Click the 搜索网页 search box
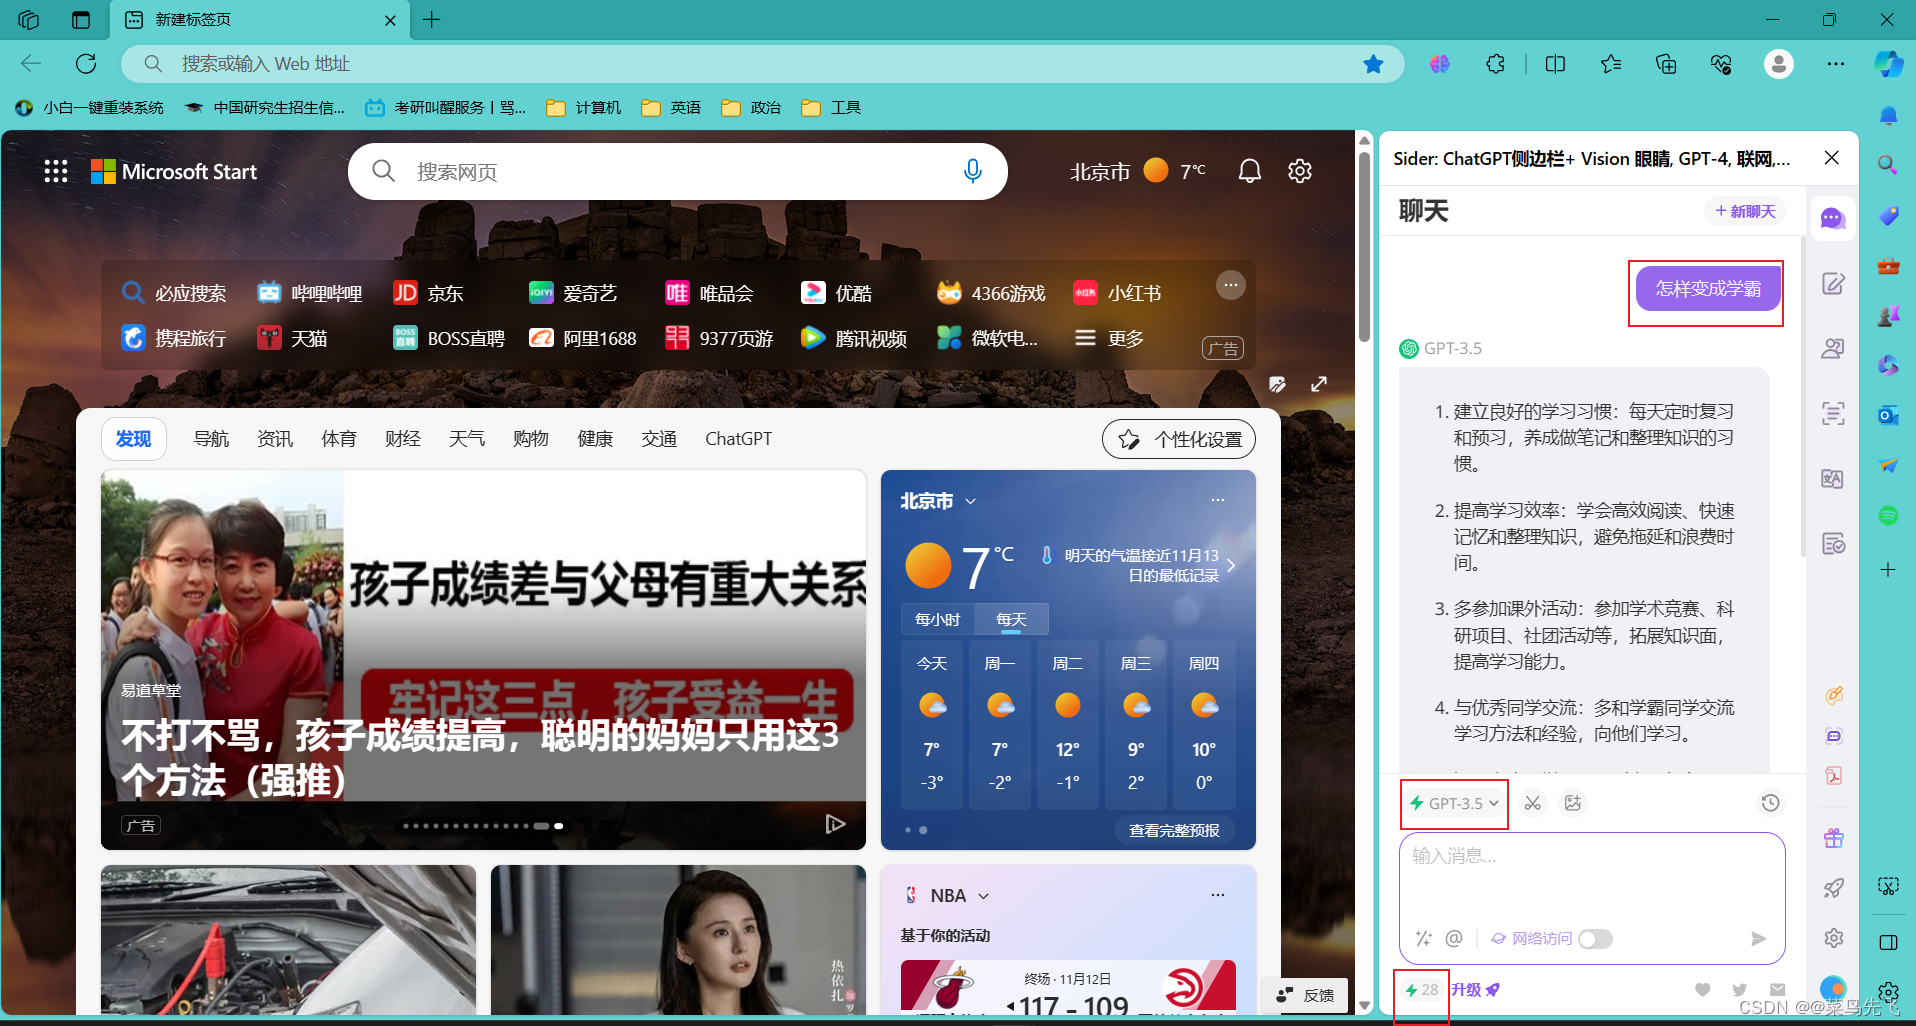The height and width of the screenshot is (1026, 1916). point(677,171)
